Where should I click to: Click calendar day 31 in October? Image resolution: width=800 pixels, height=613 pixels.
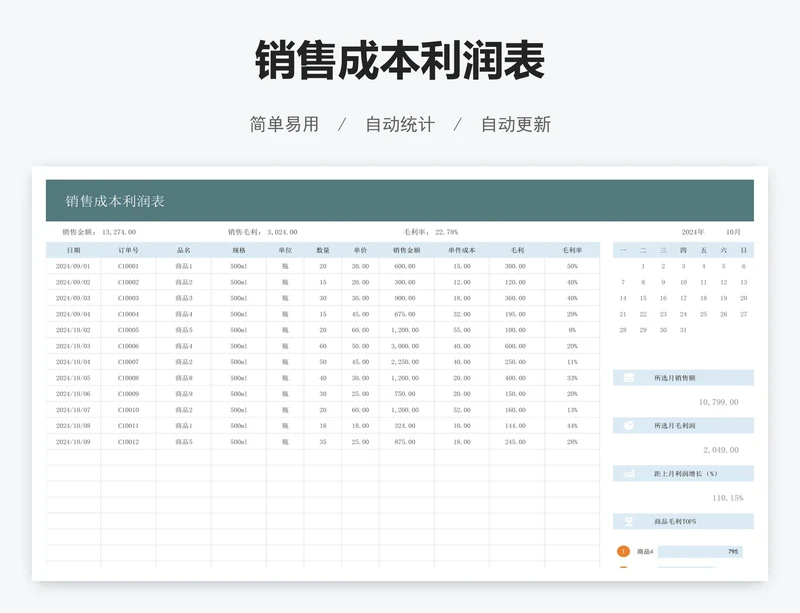(683, 330)
